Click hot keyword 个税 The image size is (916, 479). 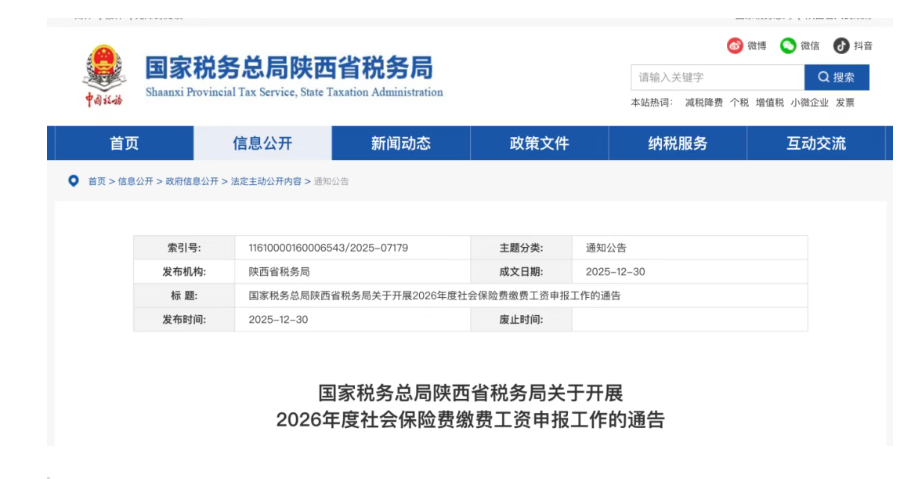739,103
